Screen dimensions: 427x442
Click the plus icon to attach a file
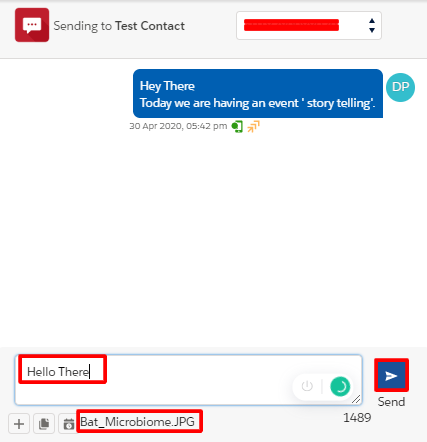tap(19, 424)
